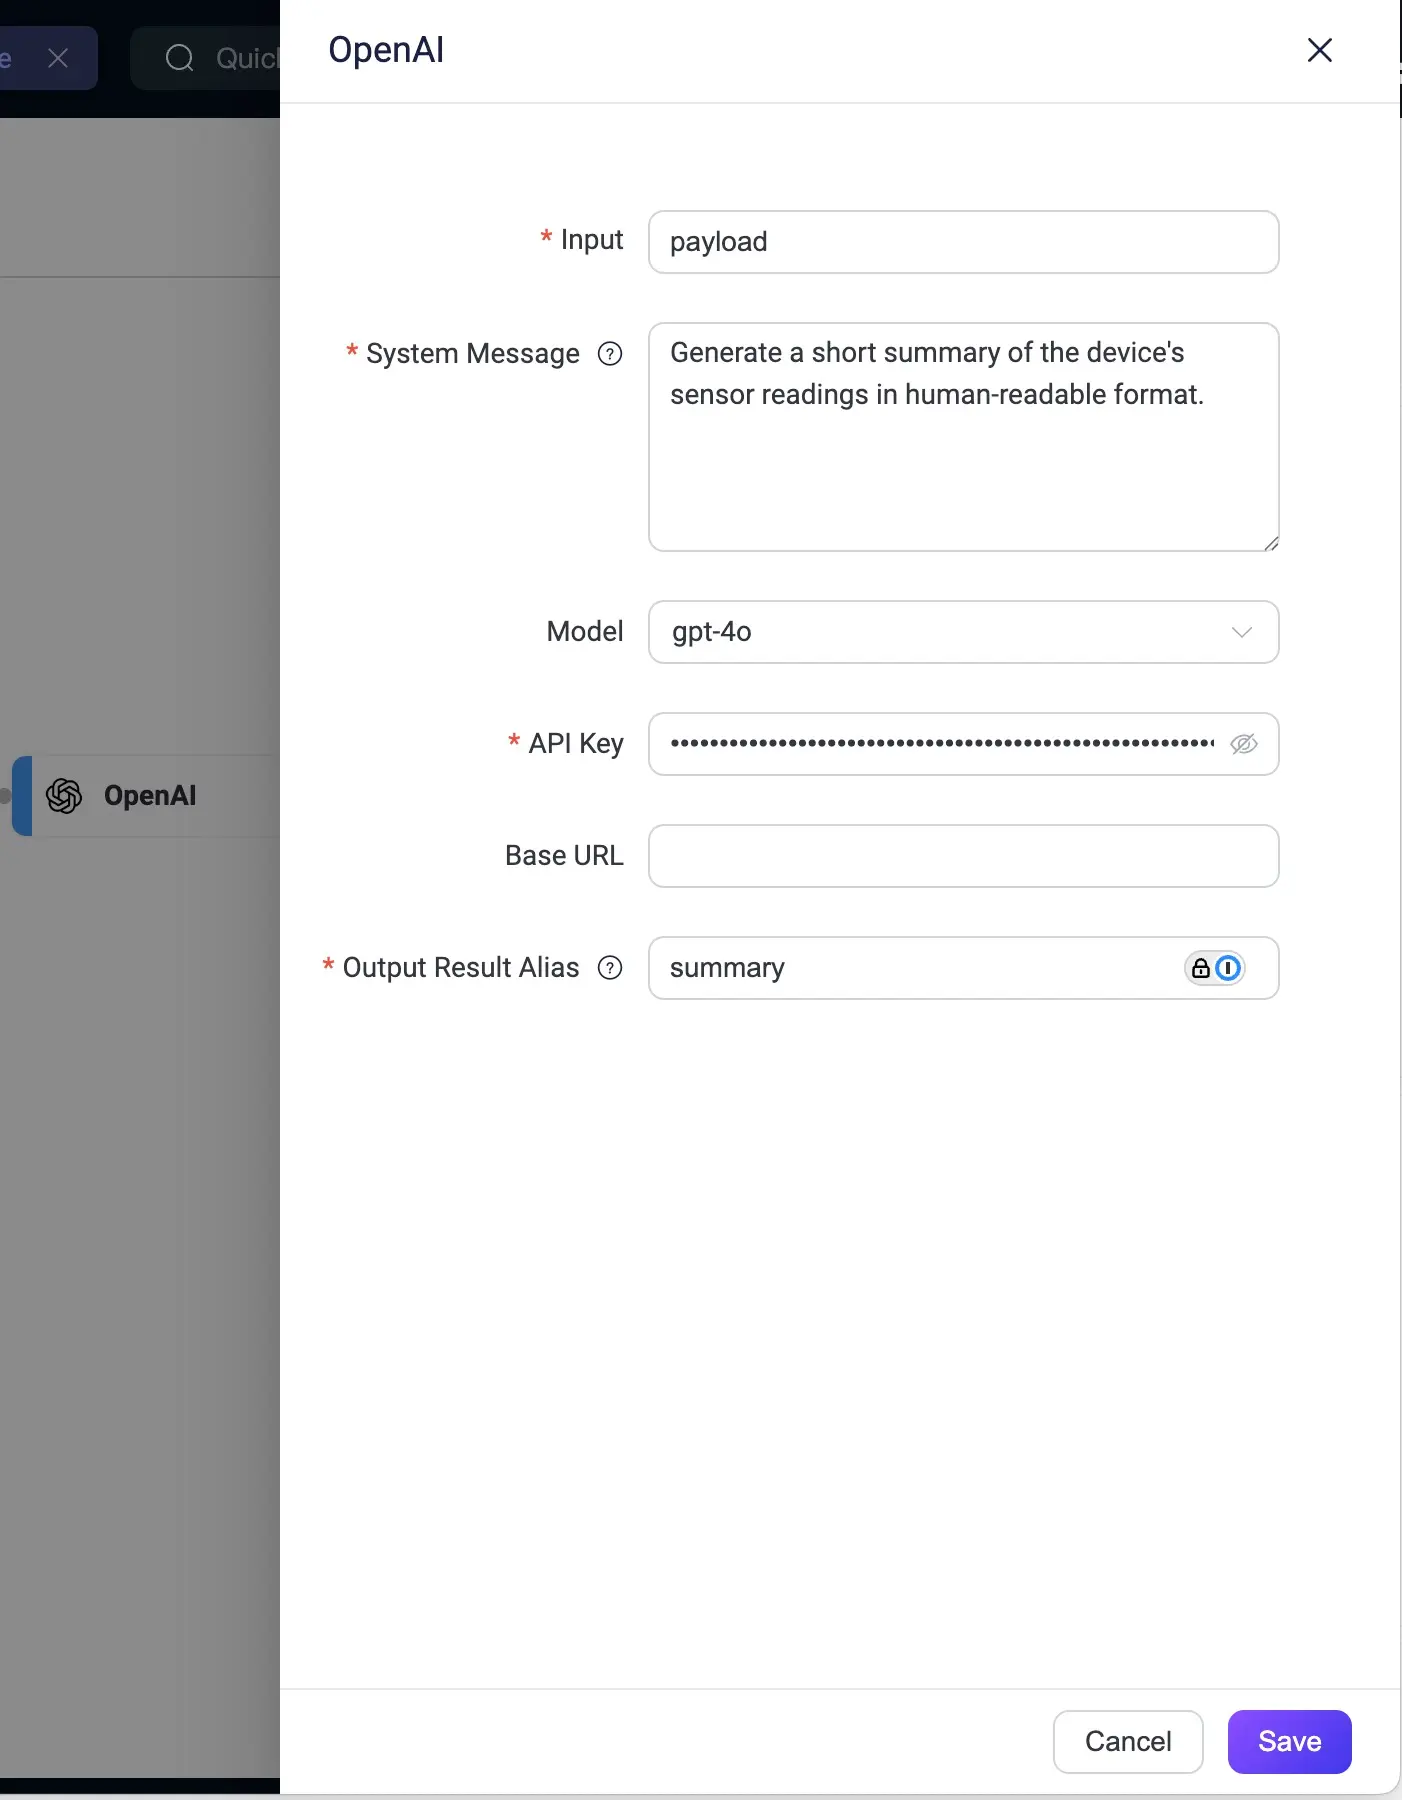Click the magnifier icon in Quick search
The width and height of the screenshot is (1402, 1800).
180,58
